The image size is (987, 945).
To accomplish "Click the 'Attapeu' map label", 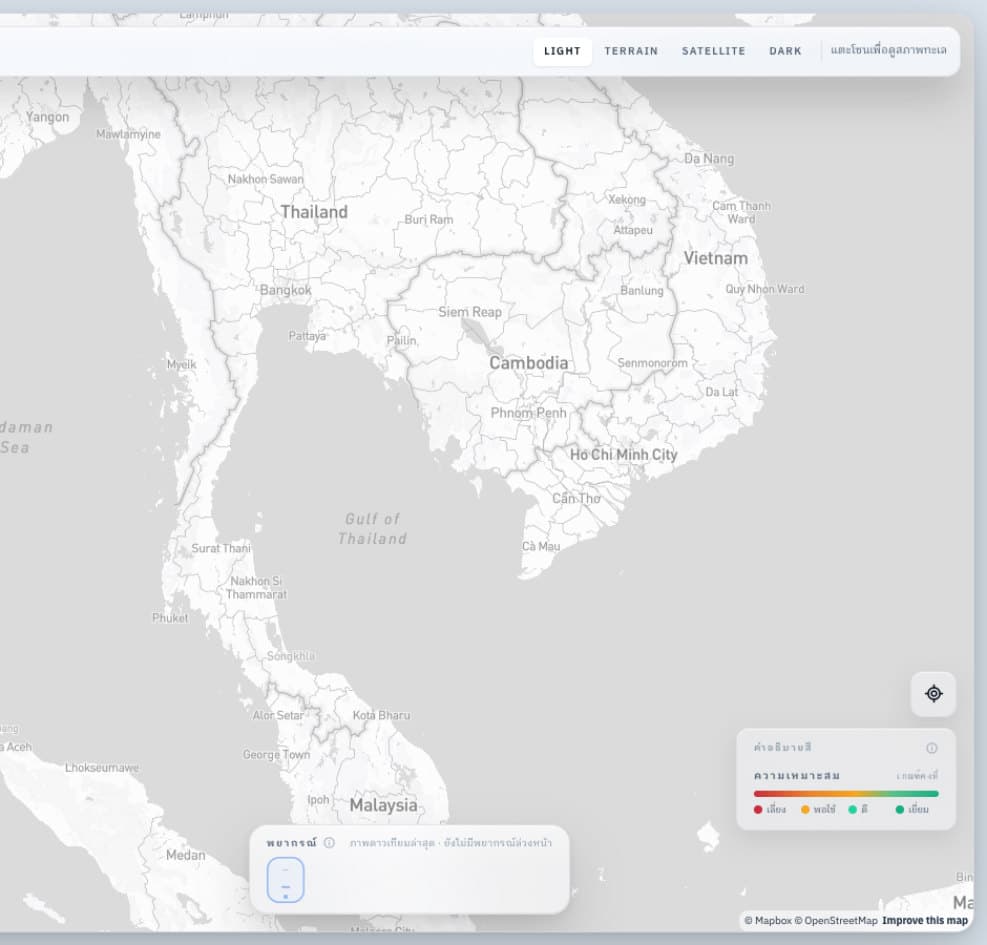I will 633,230.
